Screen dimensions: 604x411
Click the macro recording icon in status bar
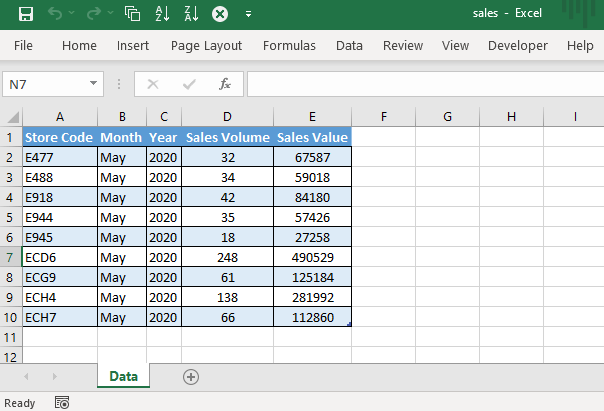62,403
